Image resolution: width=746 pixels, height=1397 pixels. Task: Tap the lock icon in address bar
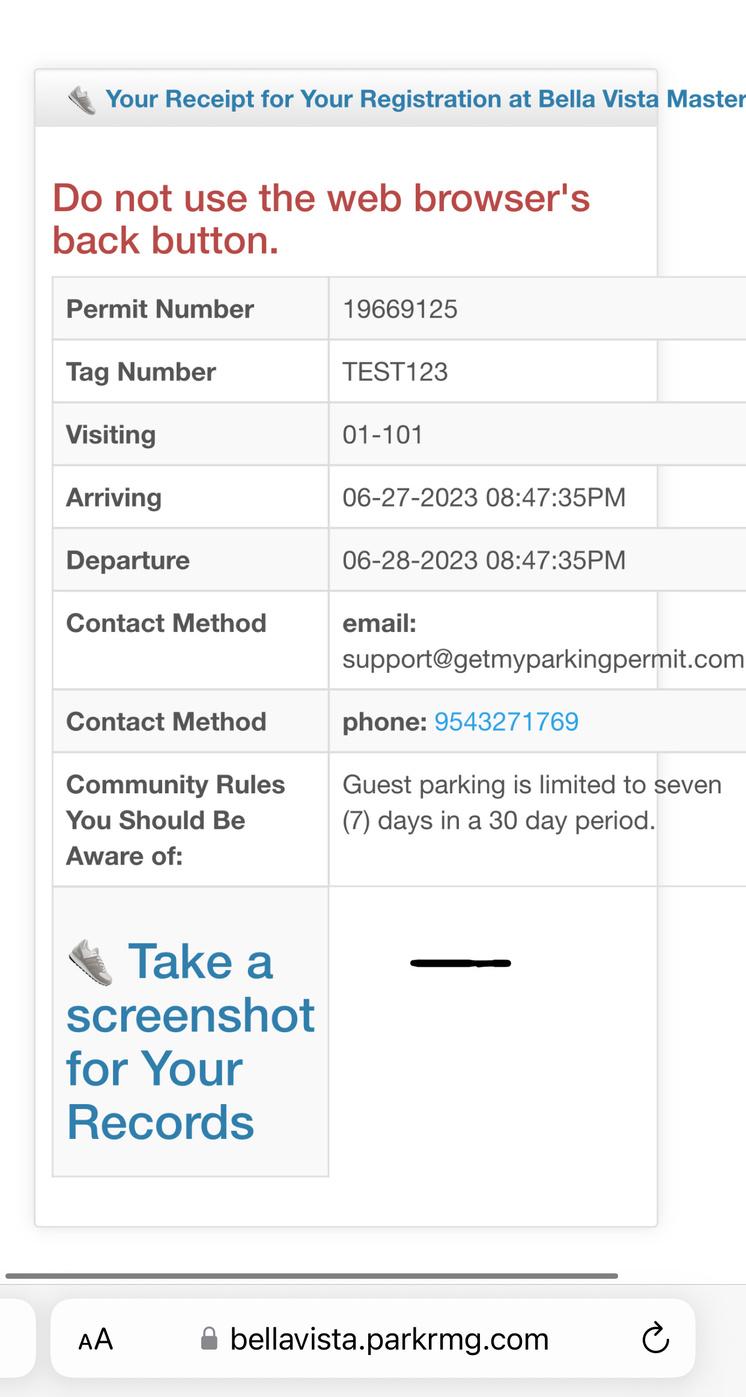(x=209, y=1339)
